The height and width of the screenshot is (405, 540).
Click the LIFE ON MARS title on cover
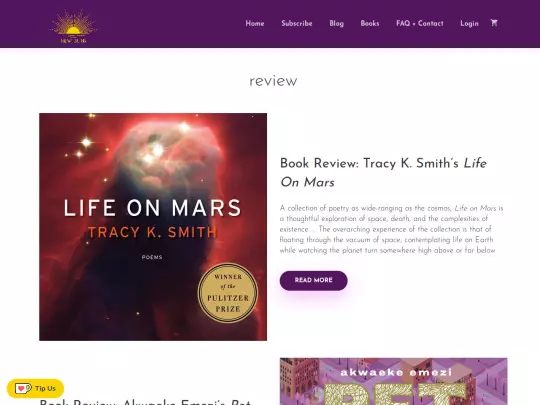click(x=152, y=208)
